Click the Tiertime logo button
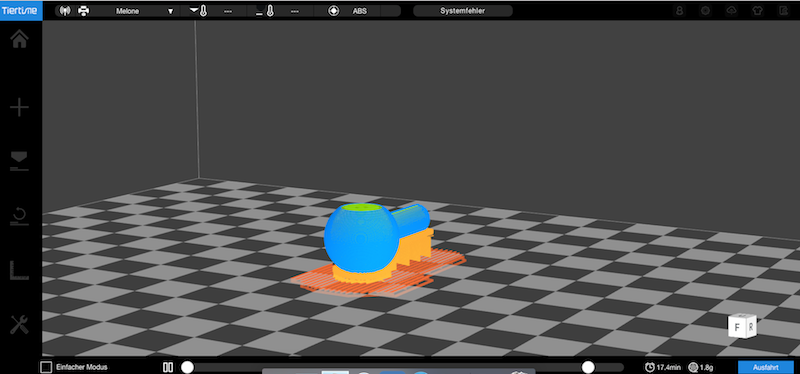 [20, 10]
